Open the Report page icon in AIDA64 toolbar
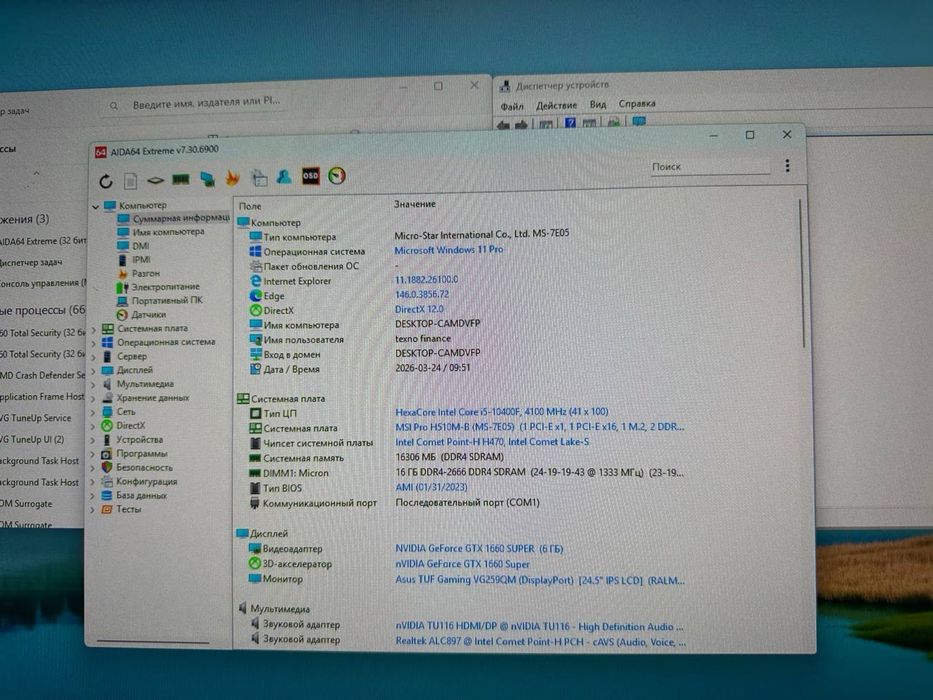The width and height of the screenshot is (933, 700). [x=131, y=180]
